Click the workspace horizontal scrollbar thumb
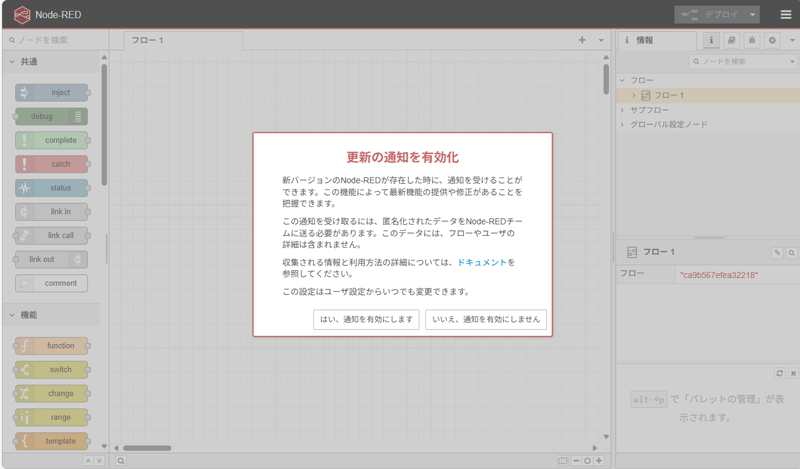 coord(147,448)
